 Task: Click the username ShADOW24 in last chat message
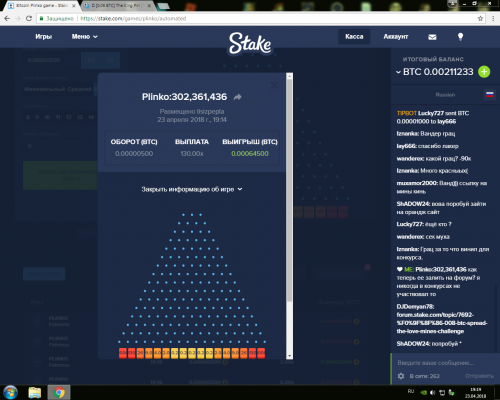pos(413,344)
